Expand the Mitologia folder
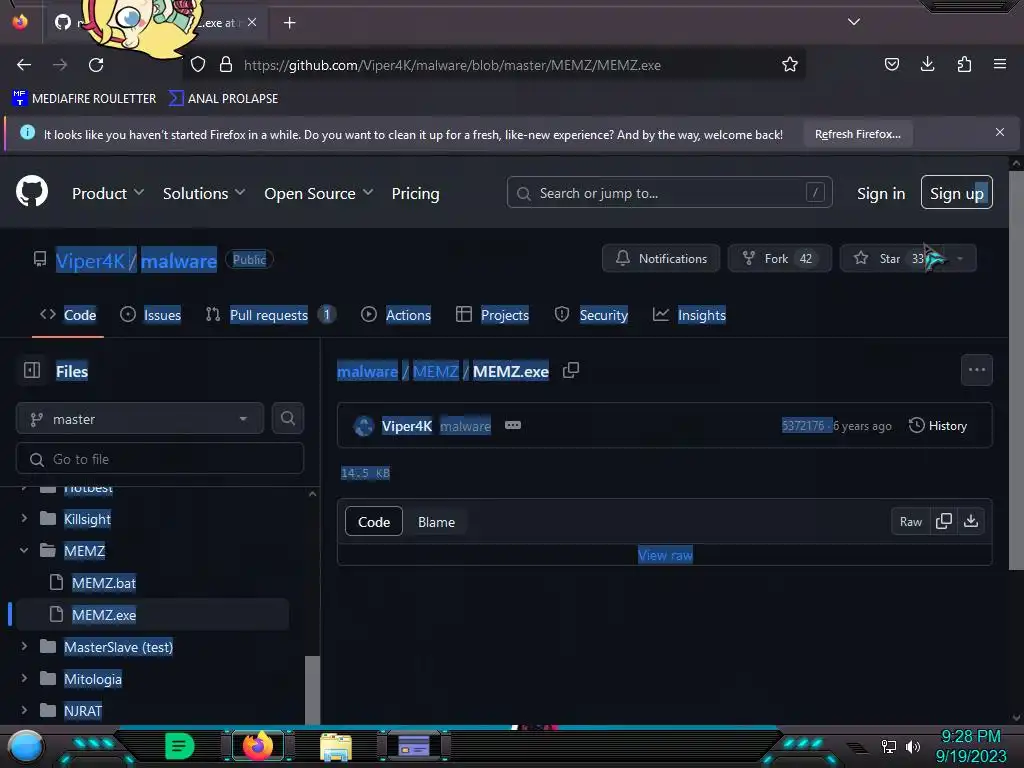Screen dimensions: 1024x768 click(x=24, y=679)
